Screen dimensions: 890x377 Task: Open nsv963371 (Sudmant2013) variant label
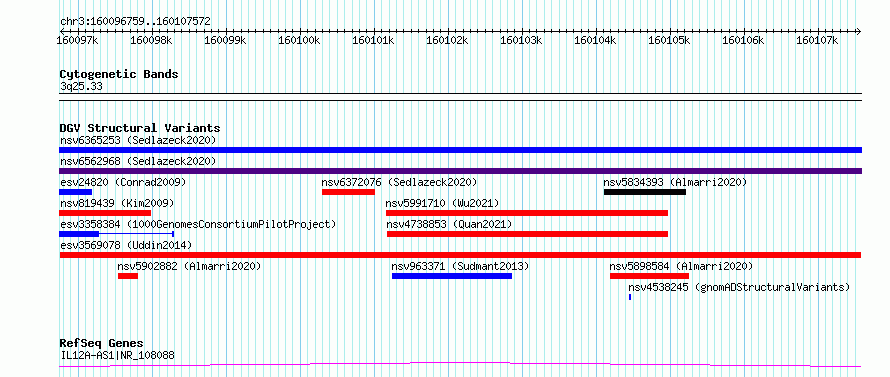(460, 266)
